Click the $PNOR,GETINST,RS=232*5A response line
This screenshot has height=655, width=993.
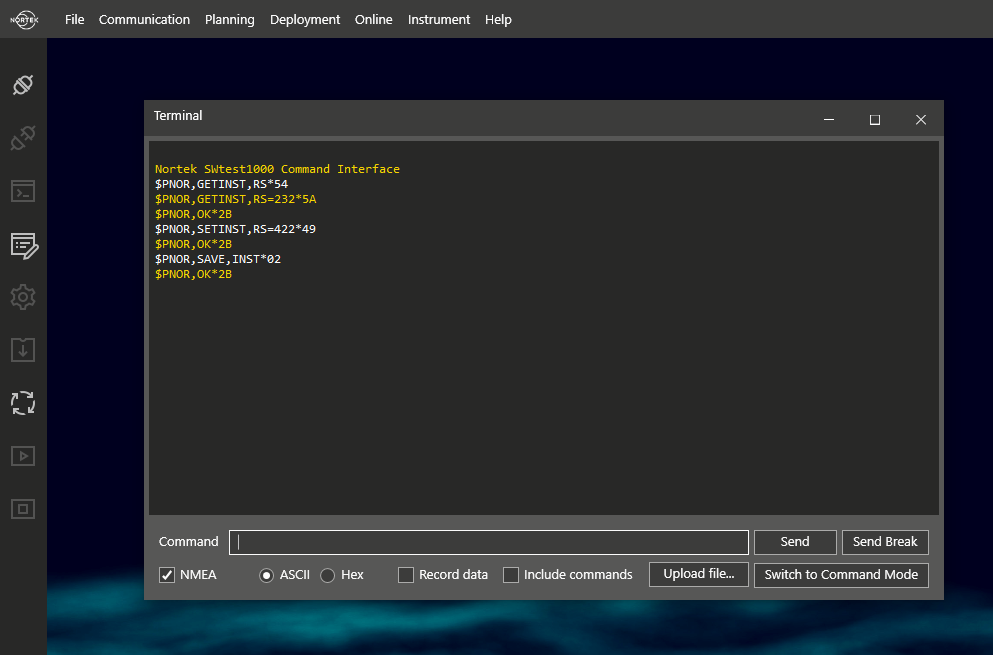236,199
